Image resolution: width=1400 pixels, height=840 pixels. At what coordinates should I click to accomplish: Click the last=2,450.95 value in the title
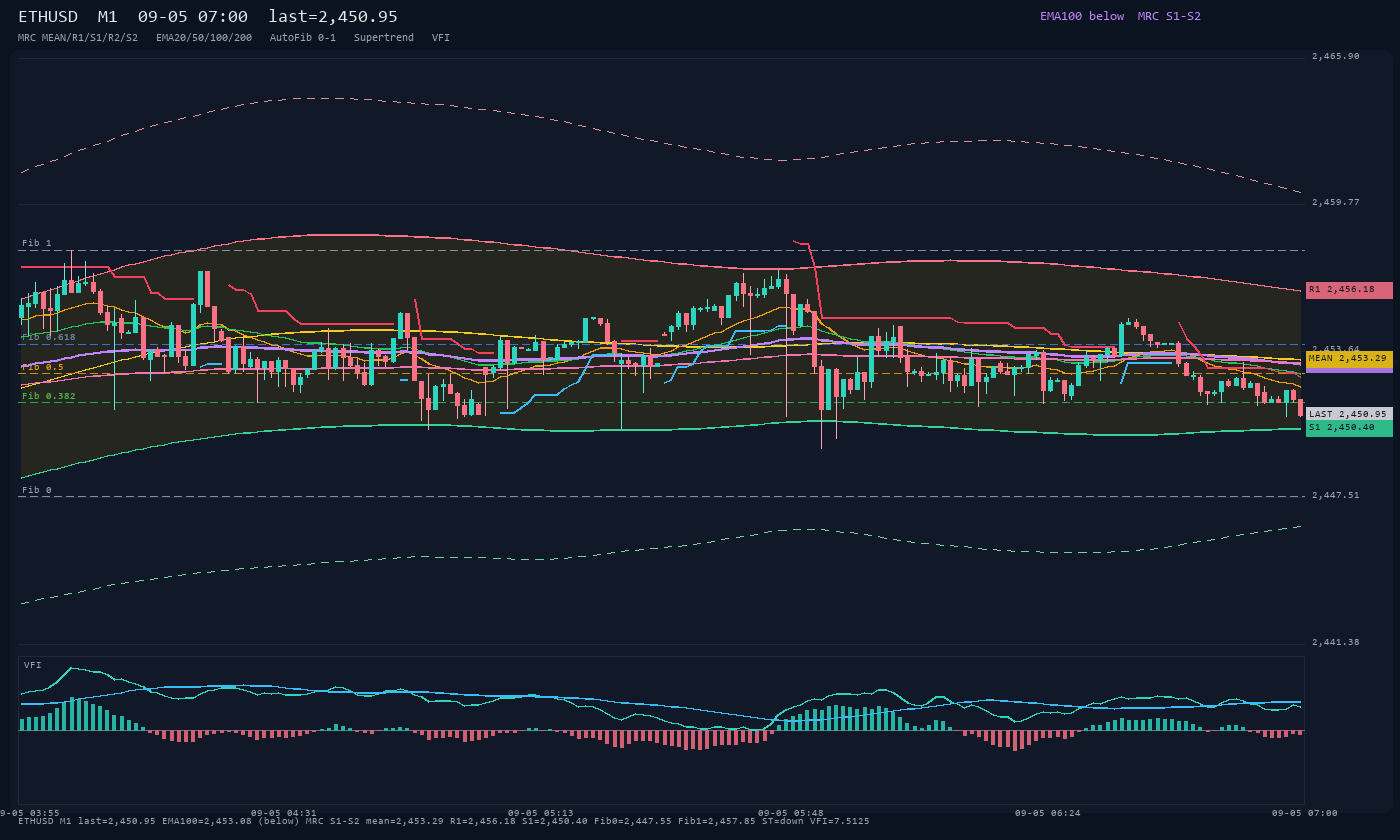coord(333,17)
